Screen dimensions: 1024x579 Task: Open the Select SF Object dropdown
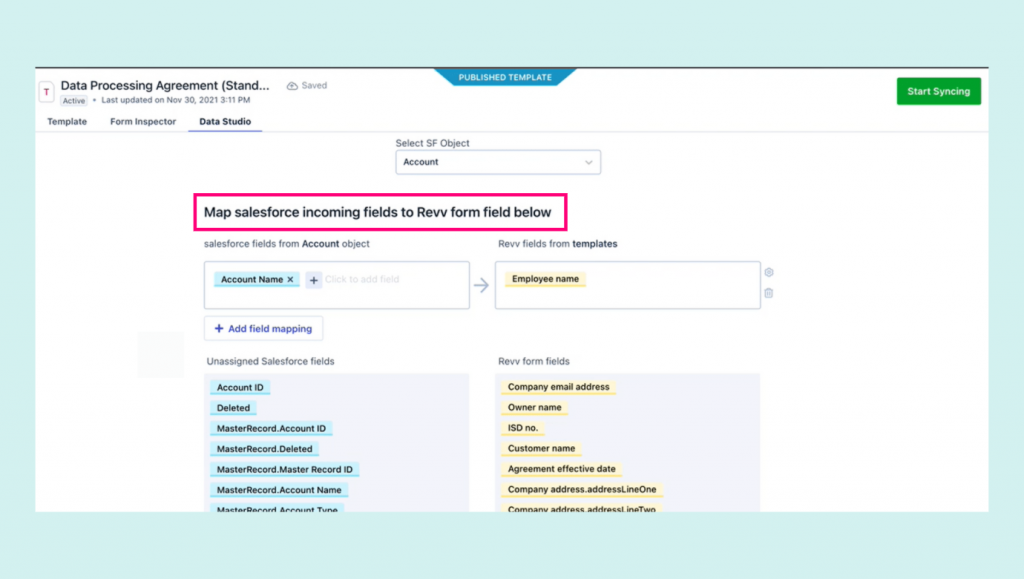coord(498,162)
